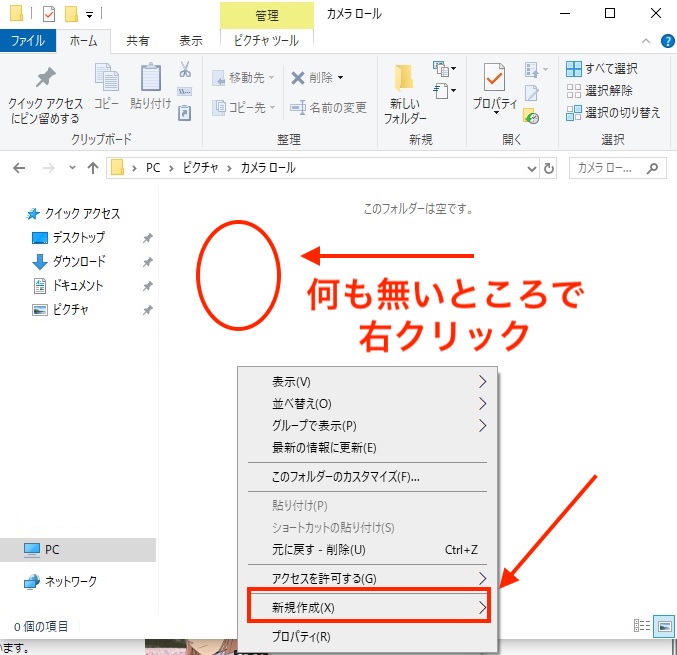677x655 pixels.
Task: Click the Copy icon in ribbon
Action: [x=106, y=80]
